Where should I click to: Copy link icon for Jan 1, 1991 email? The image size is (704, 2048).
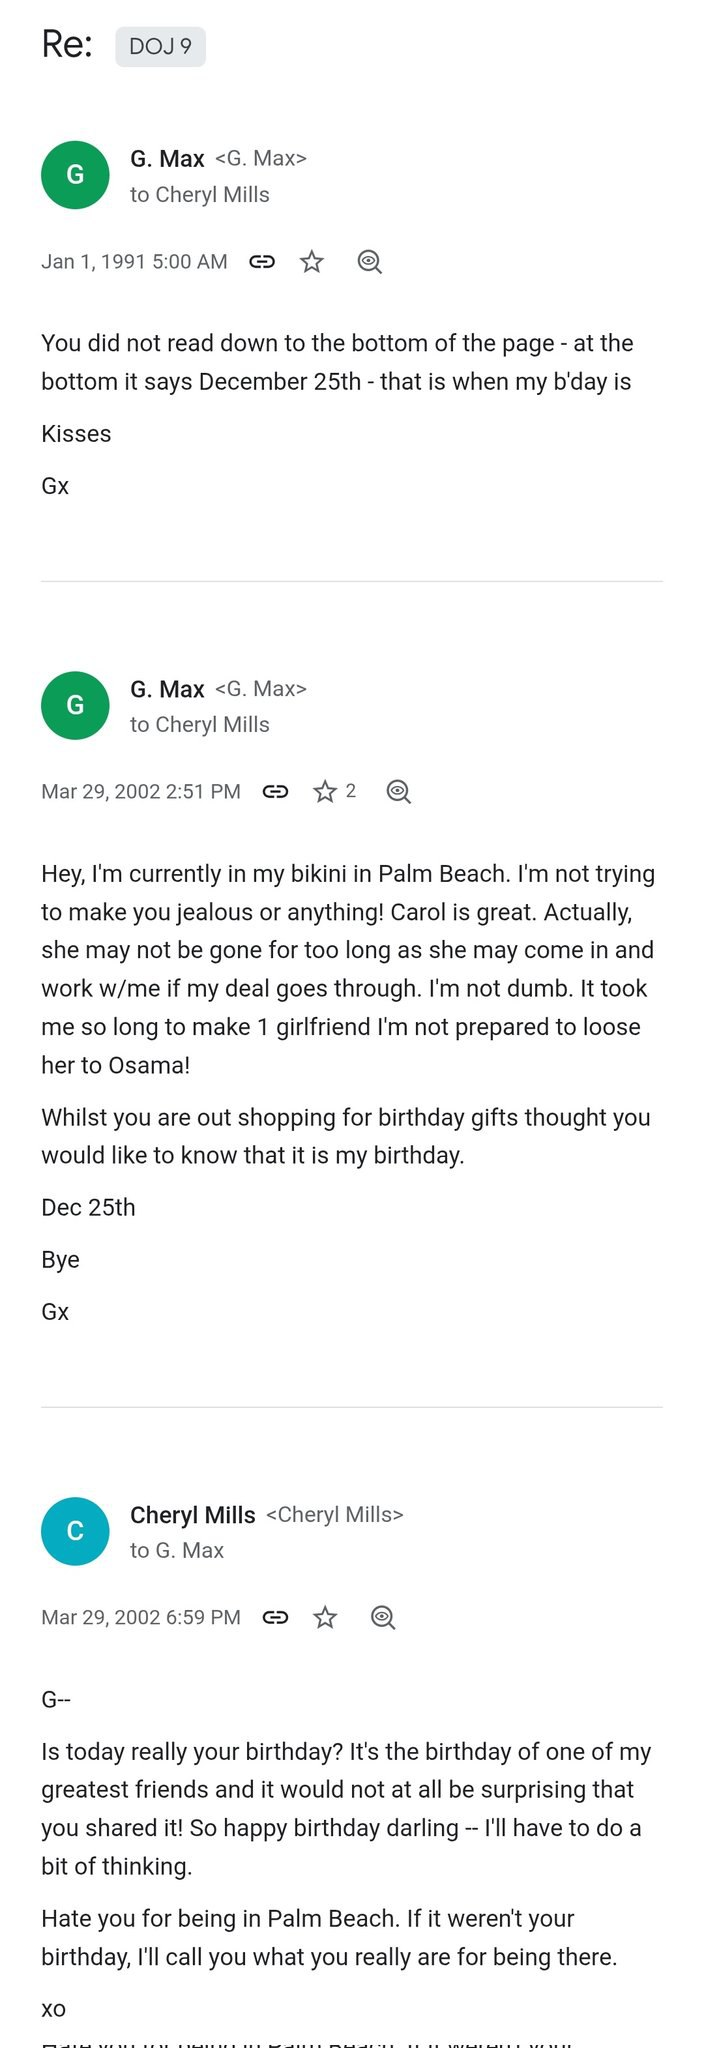point(262,262)
